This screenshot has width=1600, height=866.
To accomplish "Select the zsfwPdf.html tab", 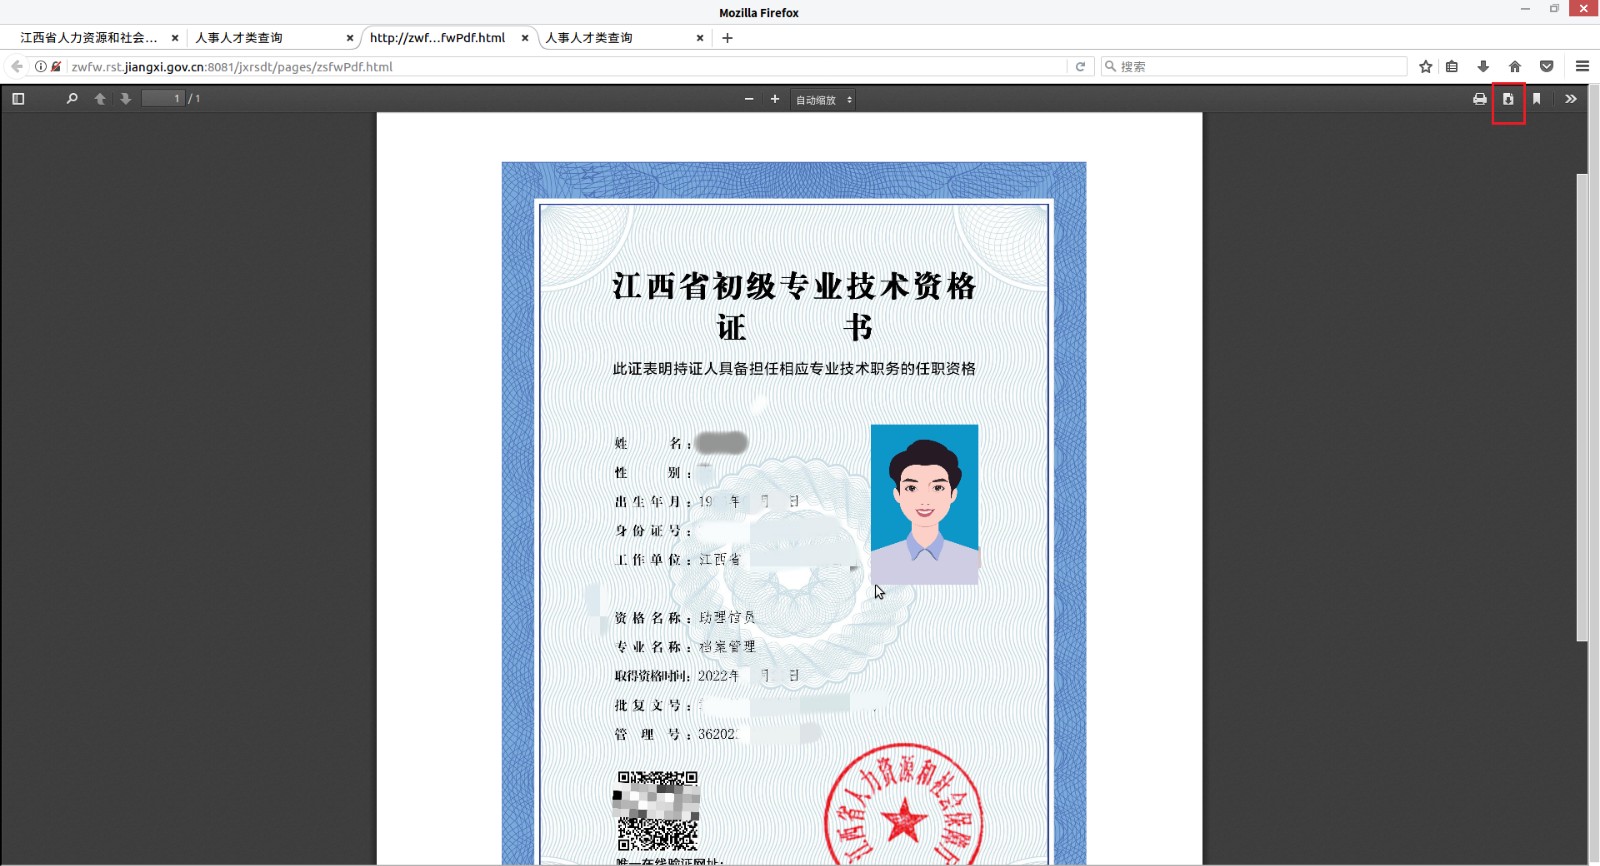I will 438,38.
